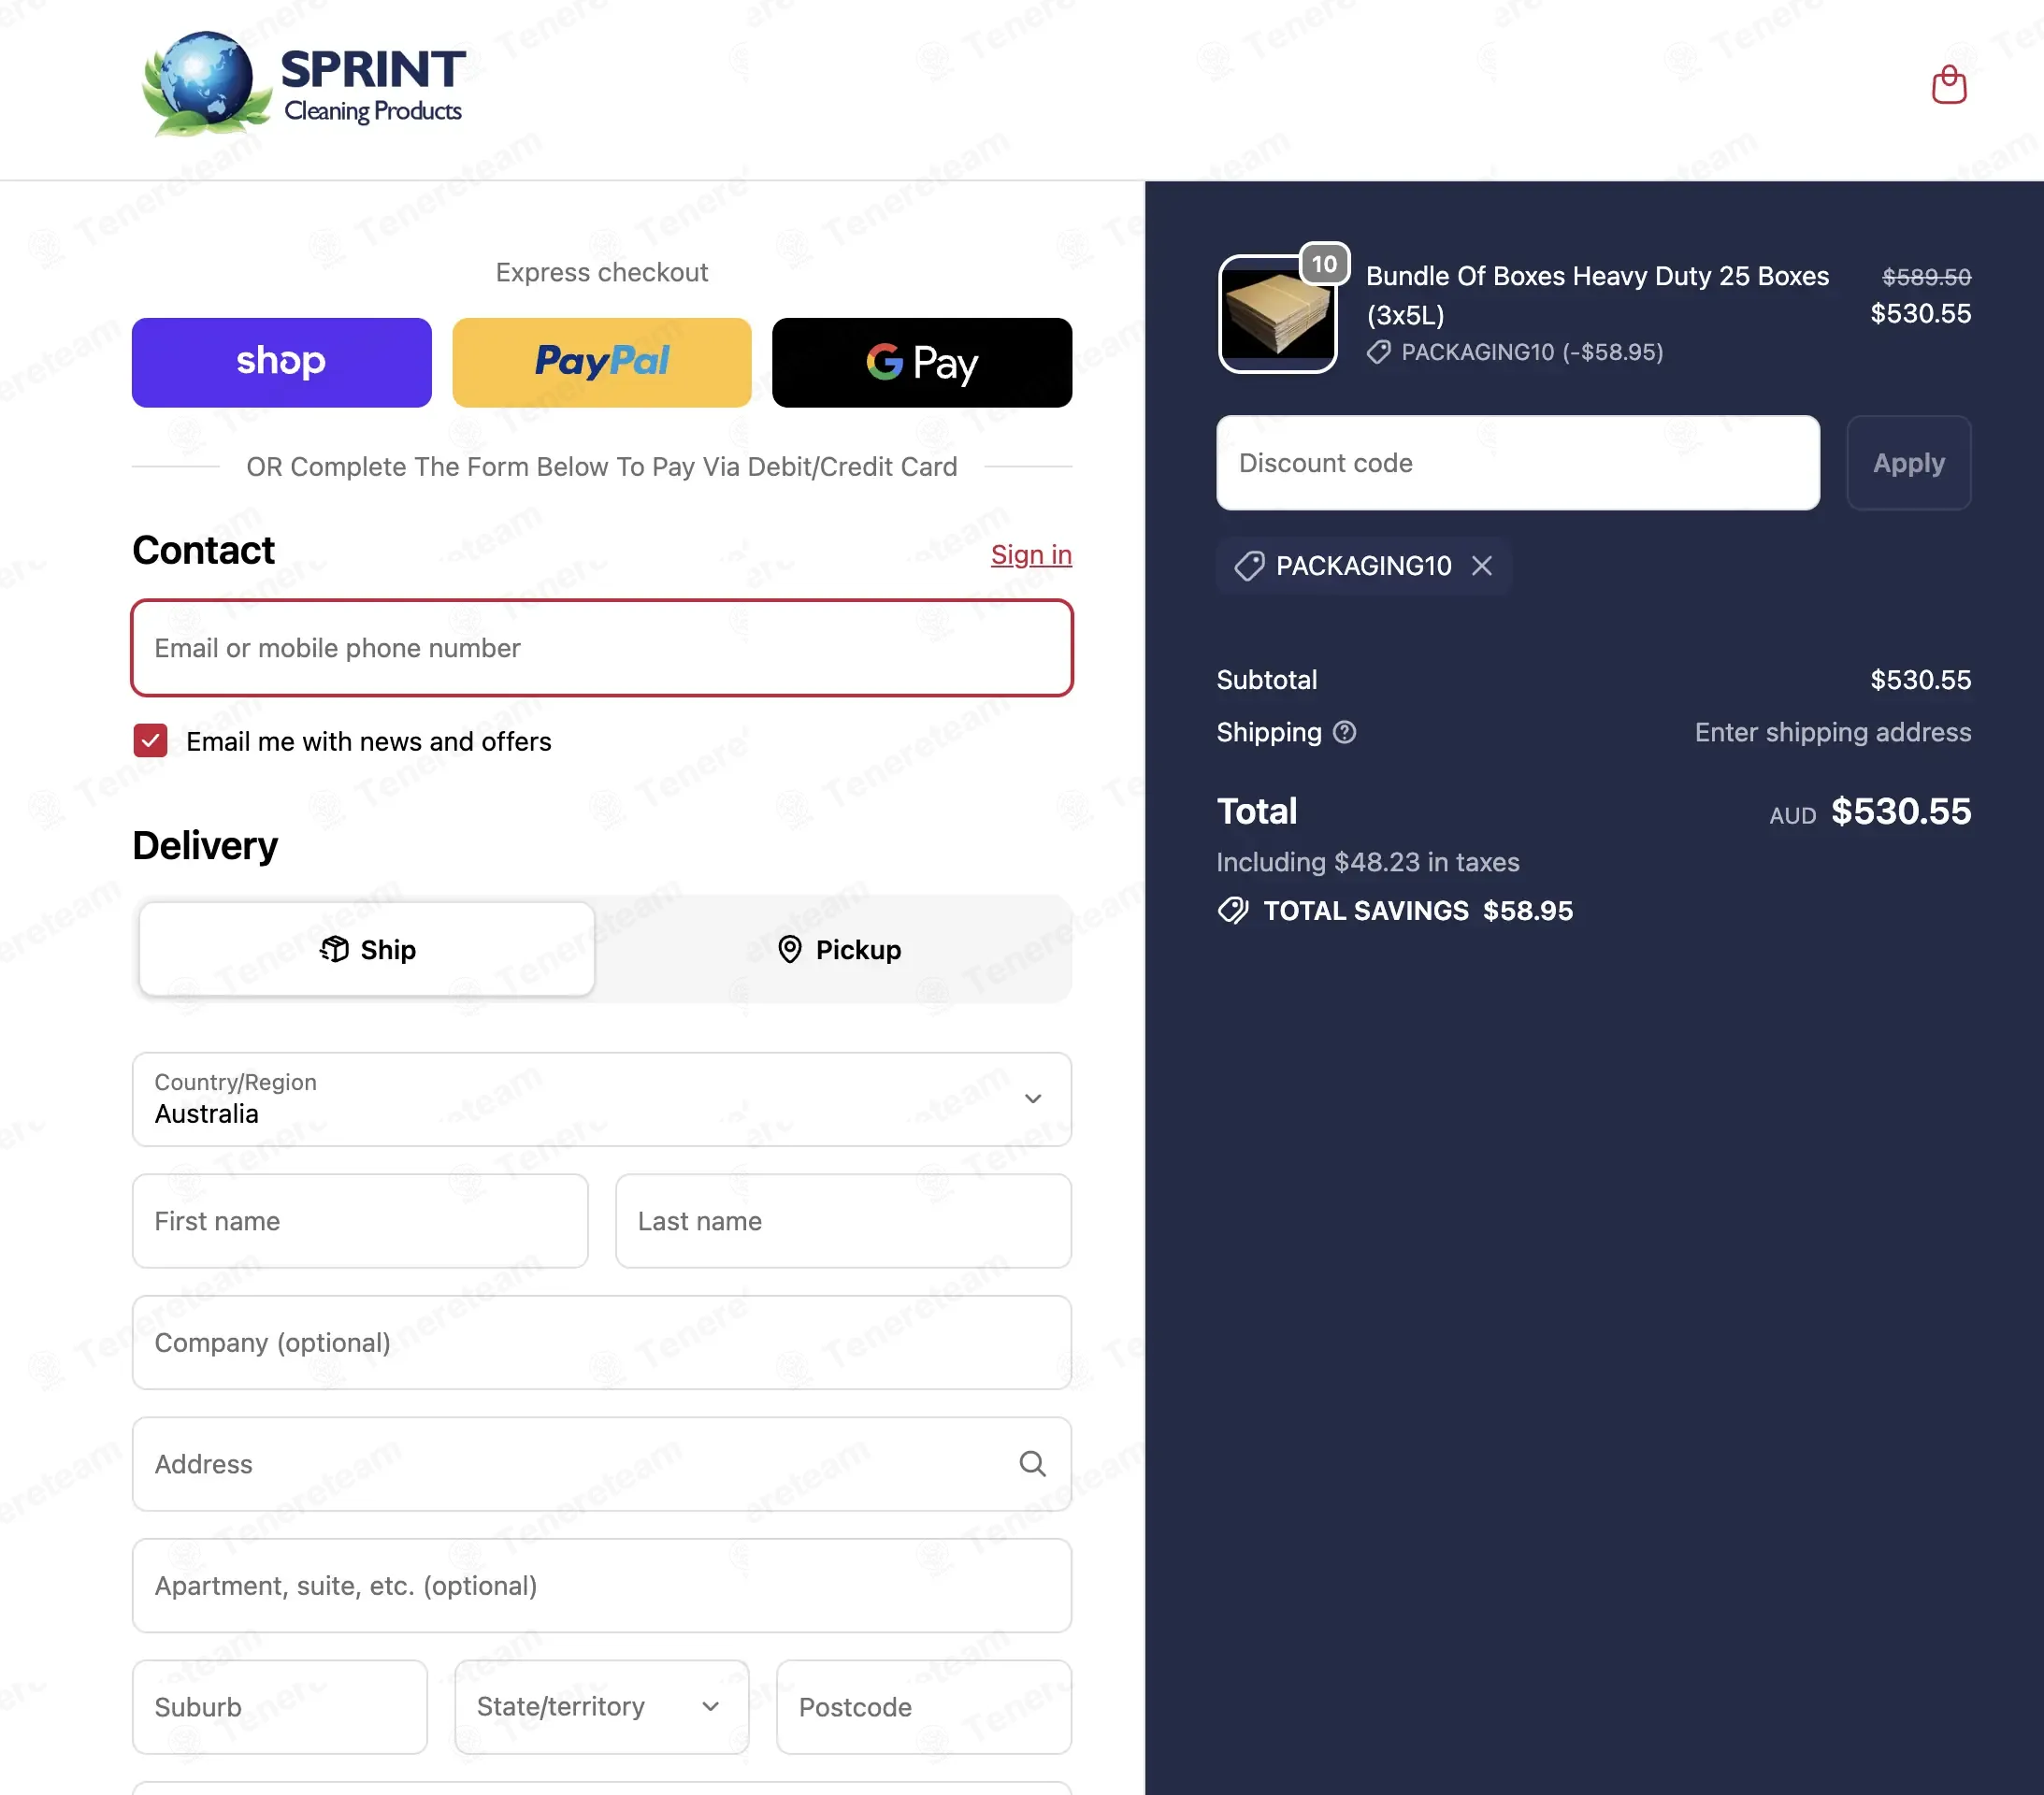Select the Ship delivery tab

click(x=367, y=949)
